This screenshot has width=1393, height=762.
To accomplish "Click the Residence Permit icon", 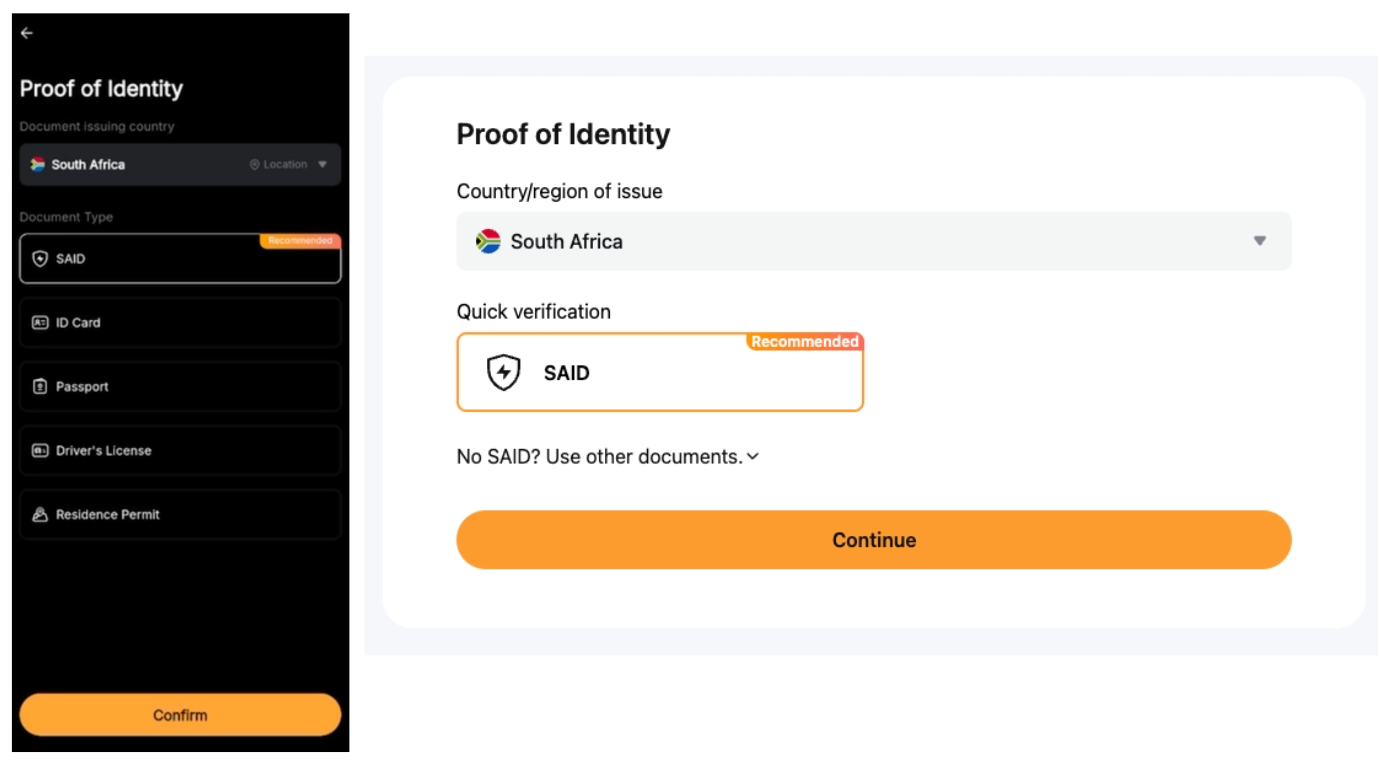I will [x=40, y=515].
